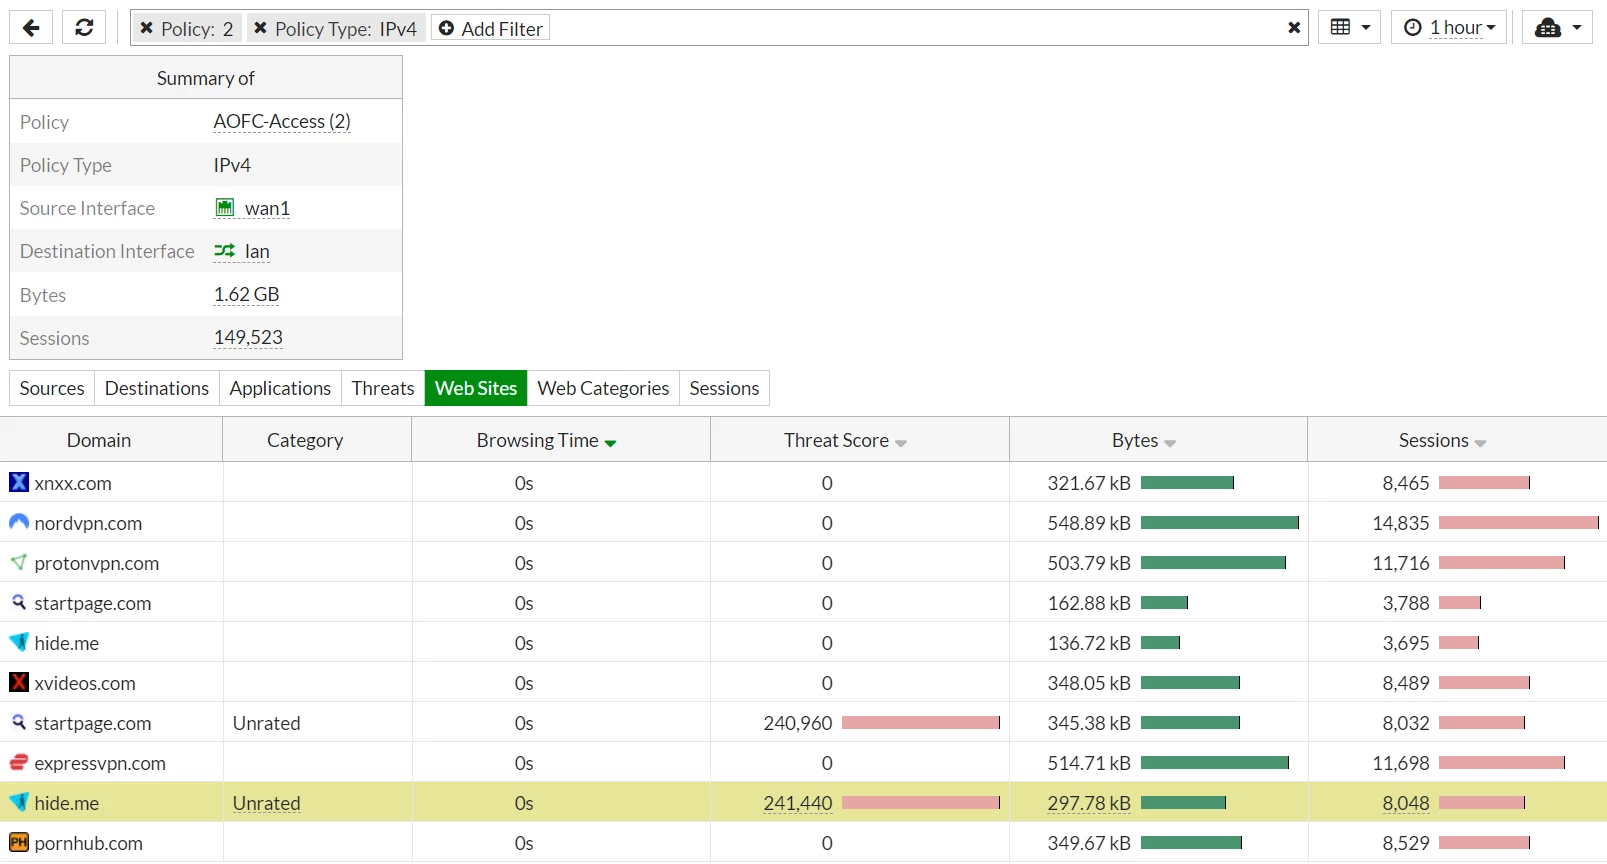Open the table view dropdown
Screen dimensions: 1607x864
click(1349, 28)
